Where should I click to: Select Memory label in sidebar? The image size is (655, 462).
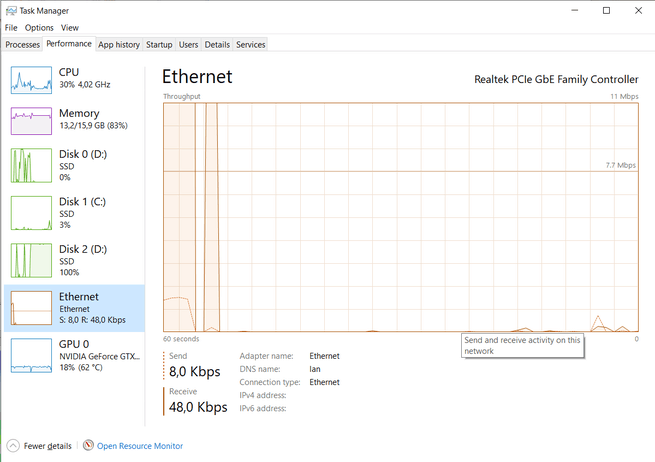pos(79,113)
